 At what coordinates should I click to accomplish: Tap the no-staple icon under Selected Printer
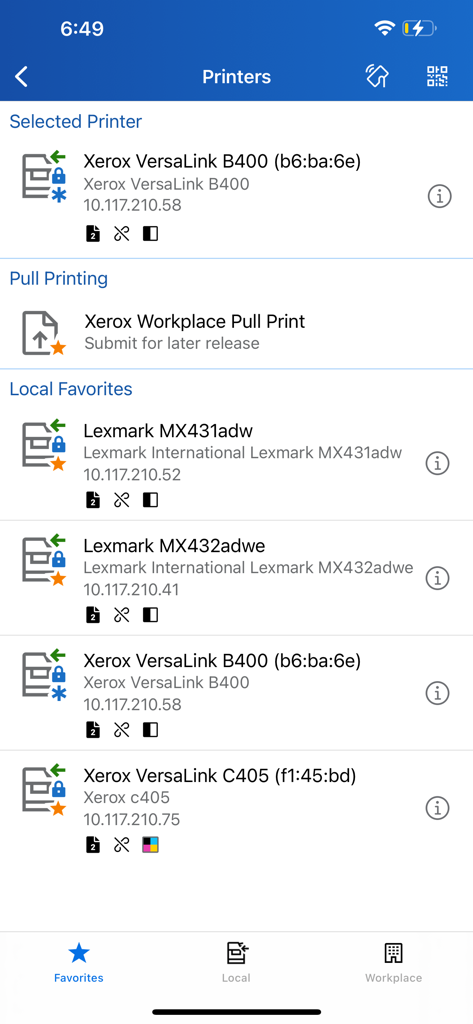[122, 233]
